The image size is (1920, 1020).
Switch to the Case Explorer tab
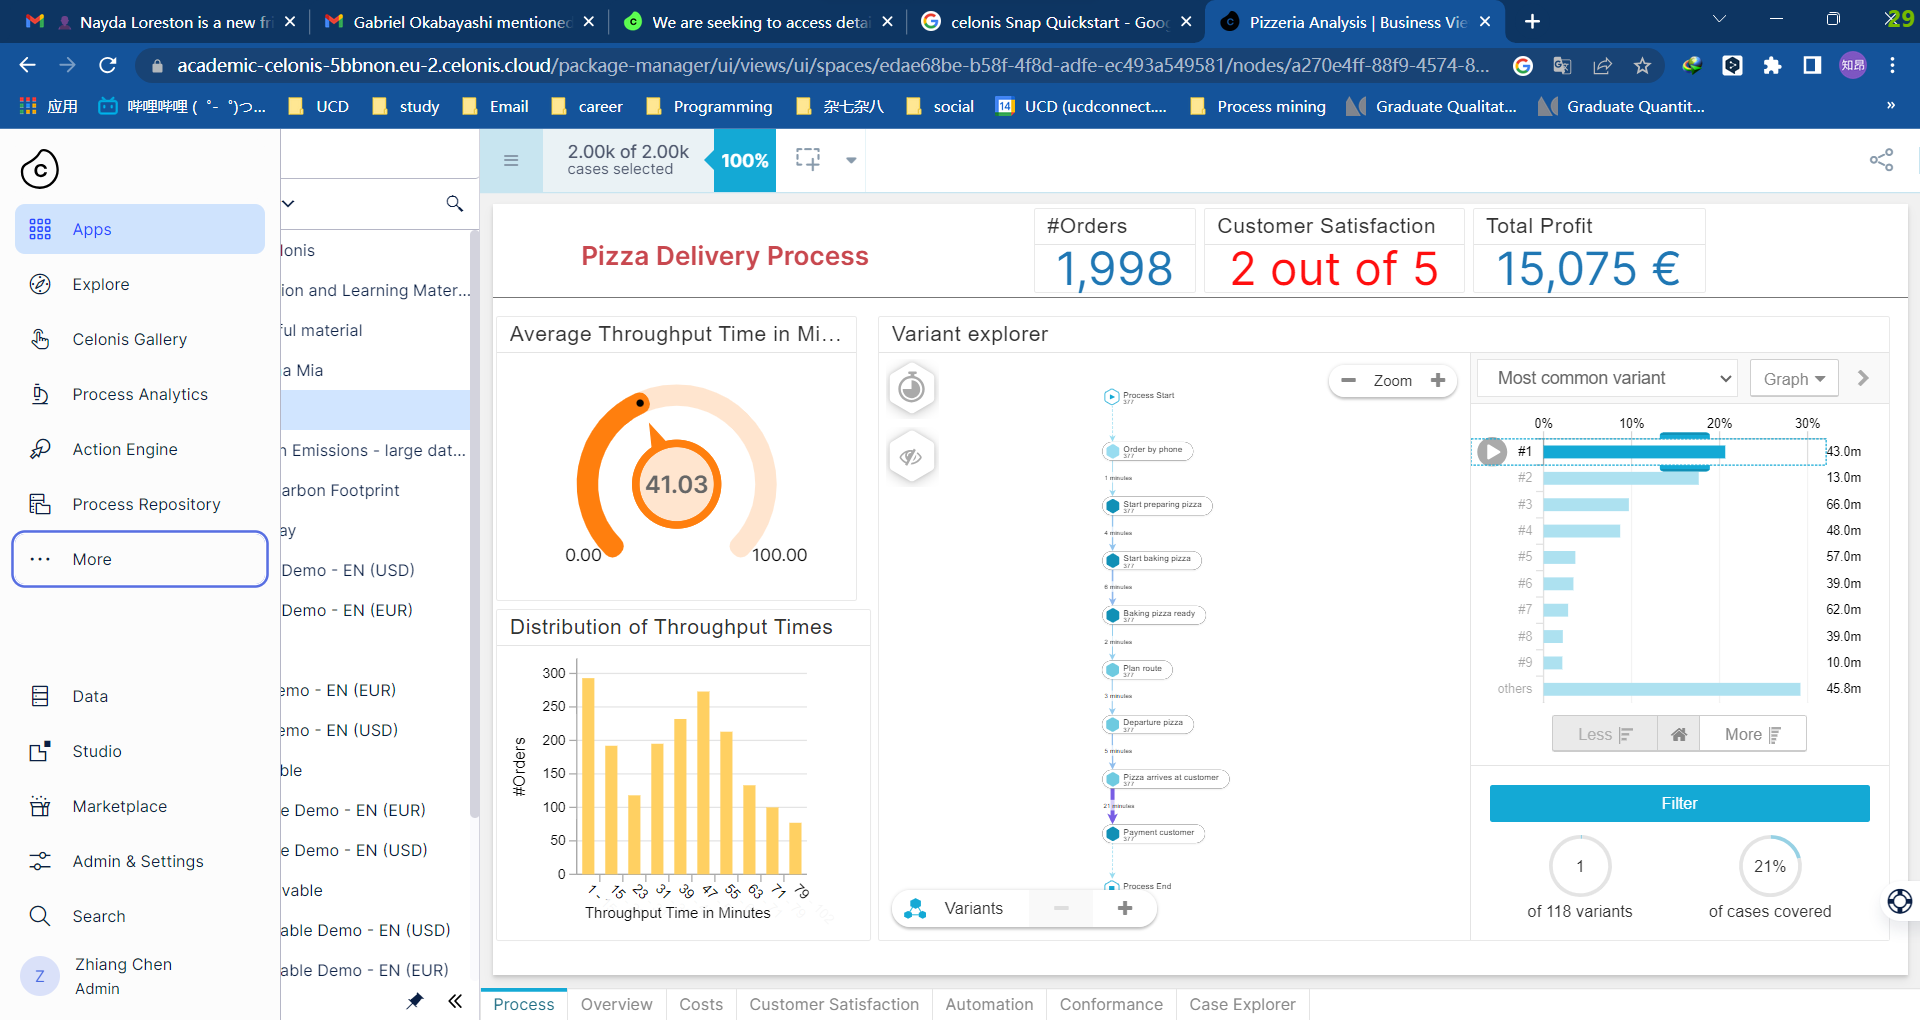tap(1242, 1004)
